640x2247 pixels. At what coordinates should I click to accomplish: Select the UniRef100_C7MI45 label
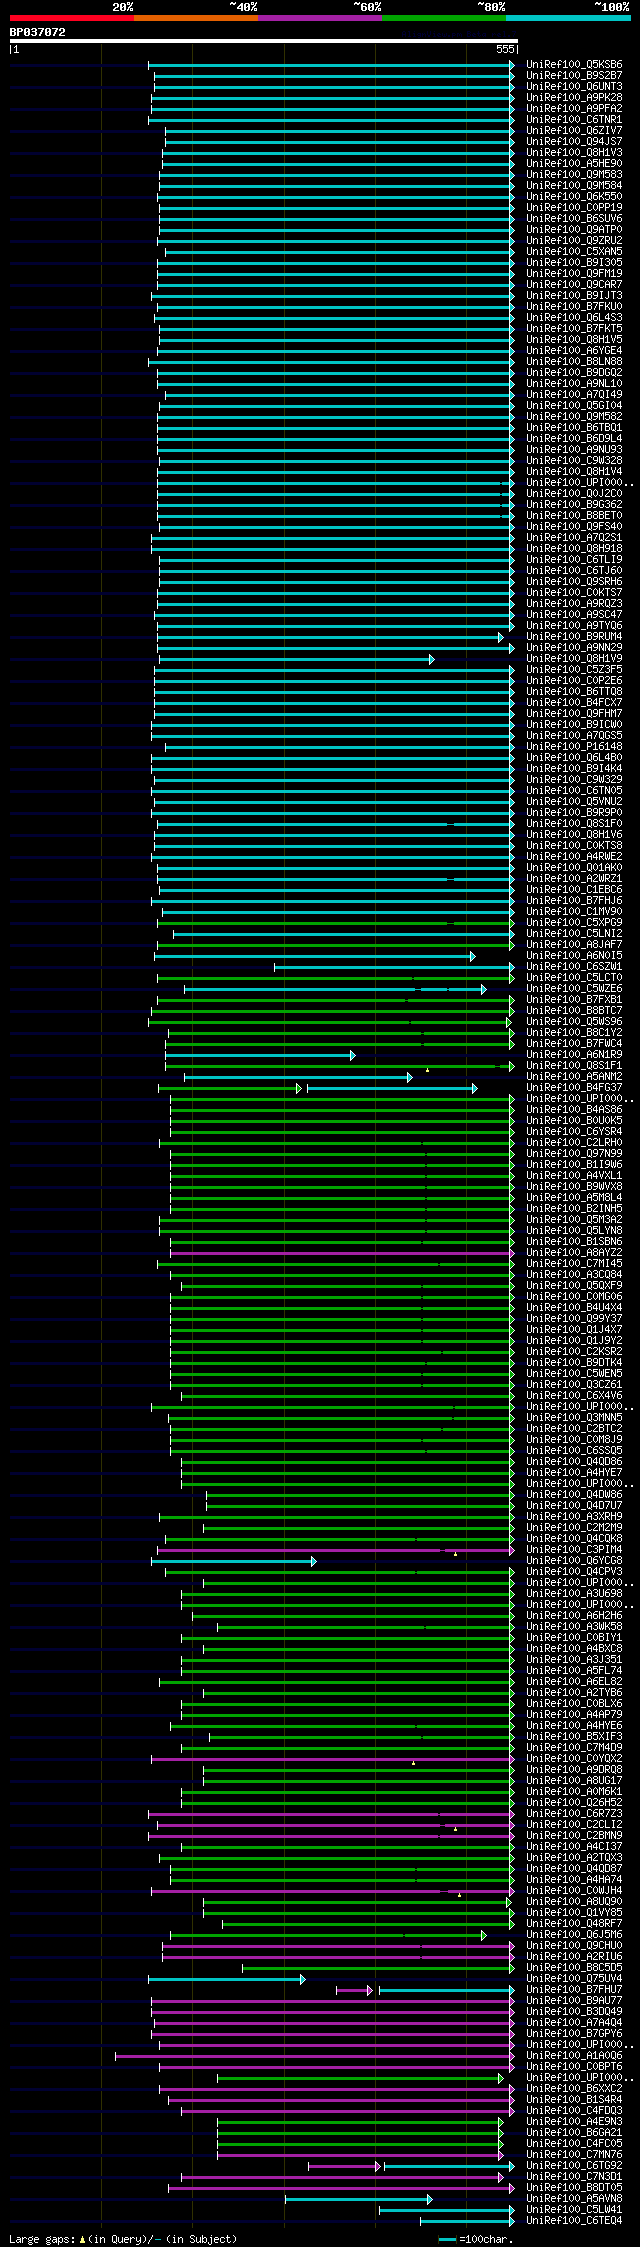tap(574, 1264)
